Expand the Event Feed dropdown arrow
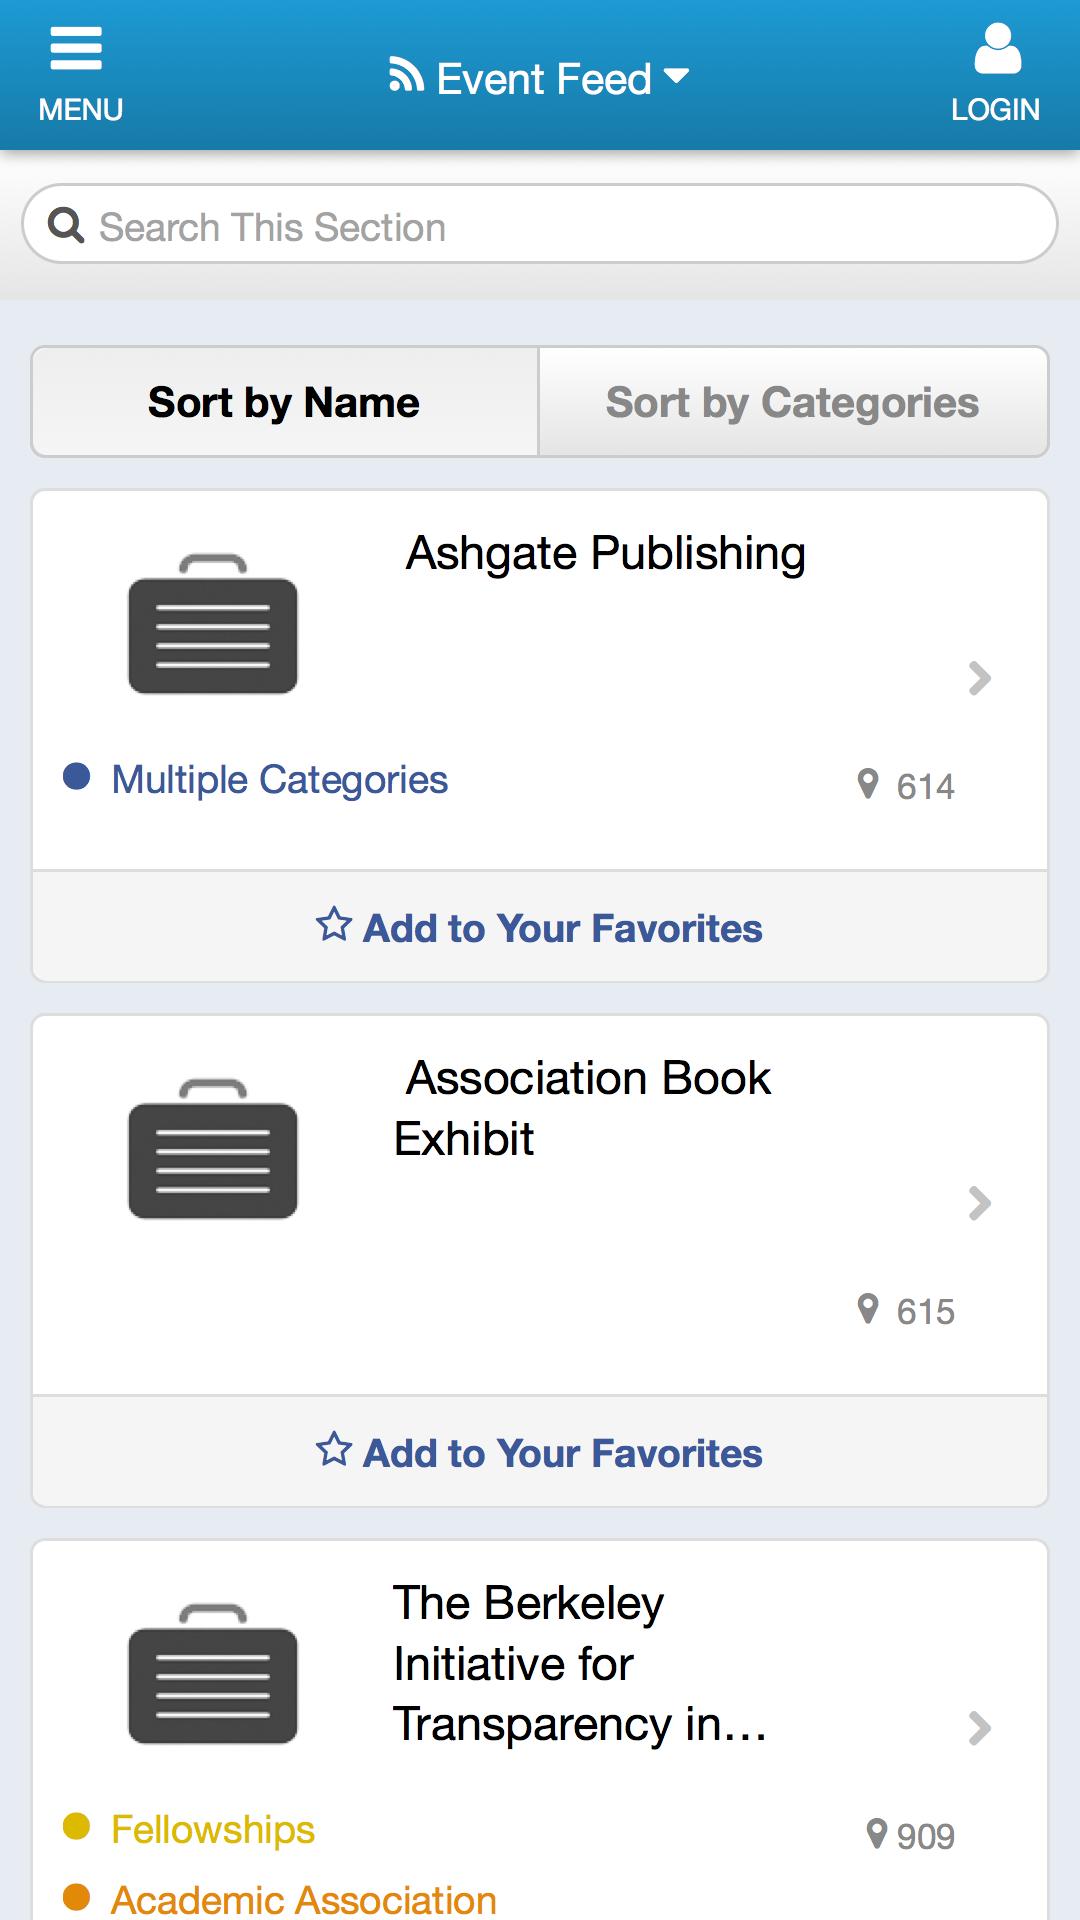The height and width of the screenshot is (1920, 1080). pos(677,76)
